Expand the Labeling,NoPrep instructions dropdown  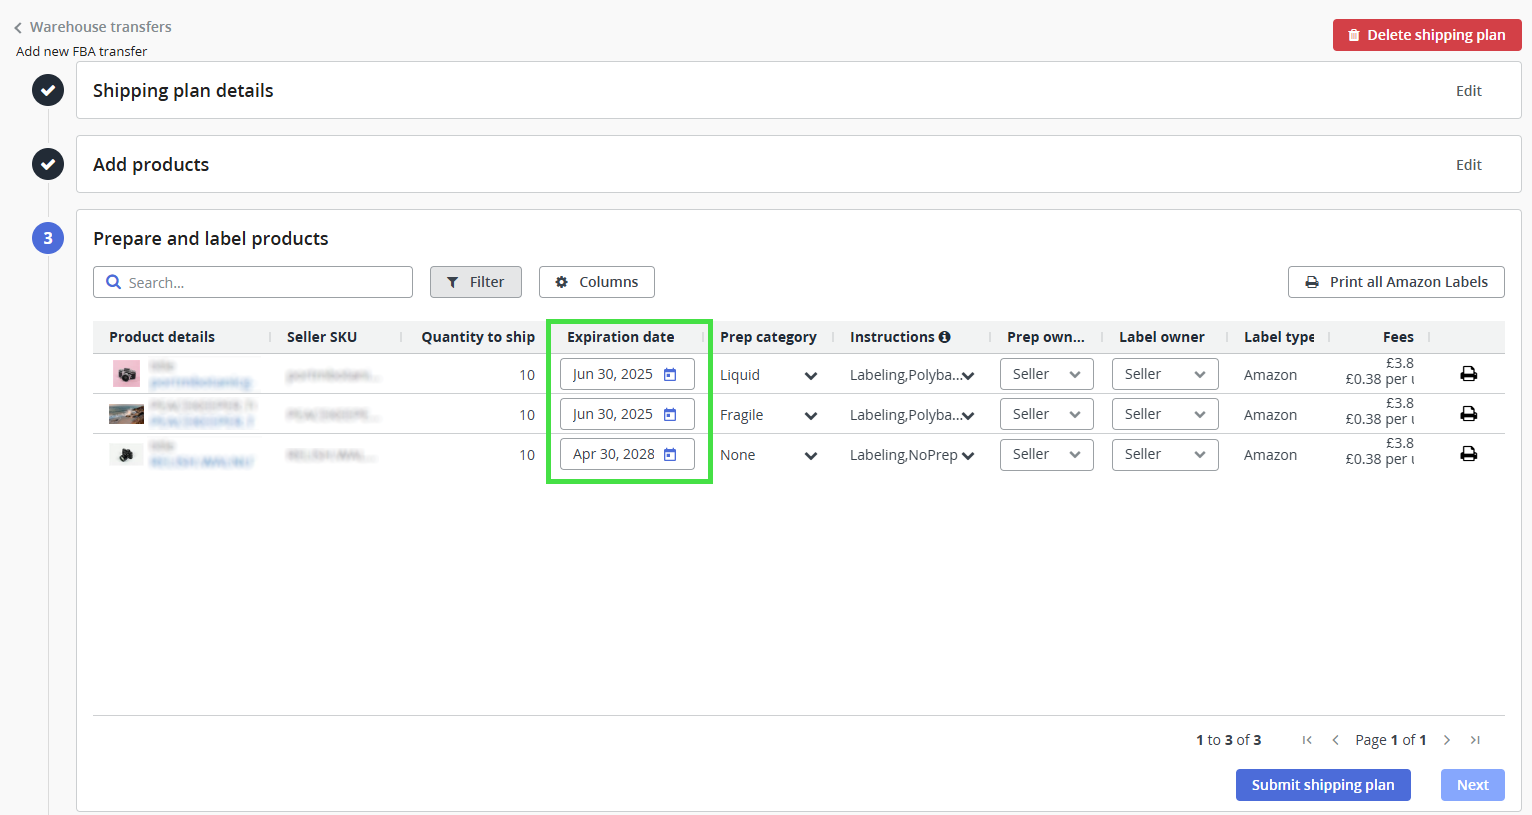[967, 456]
